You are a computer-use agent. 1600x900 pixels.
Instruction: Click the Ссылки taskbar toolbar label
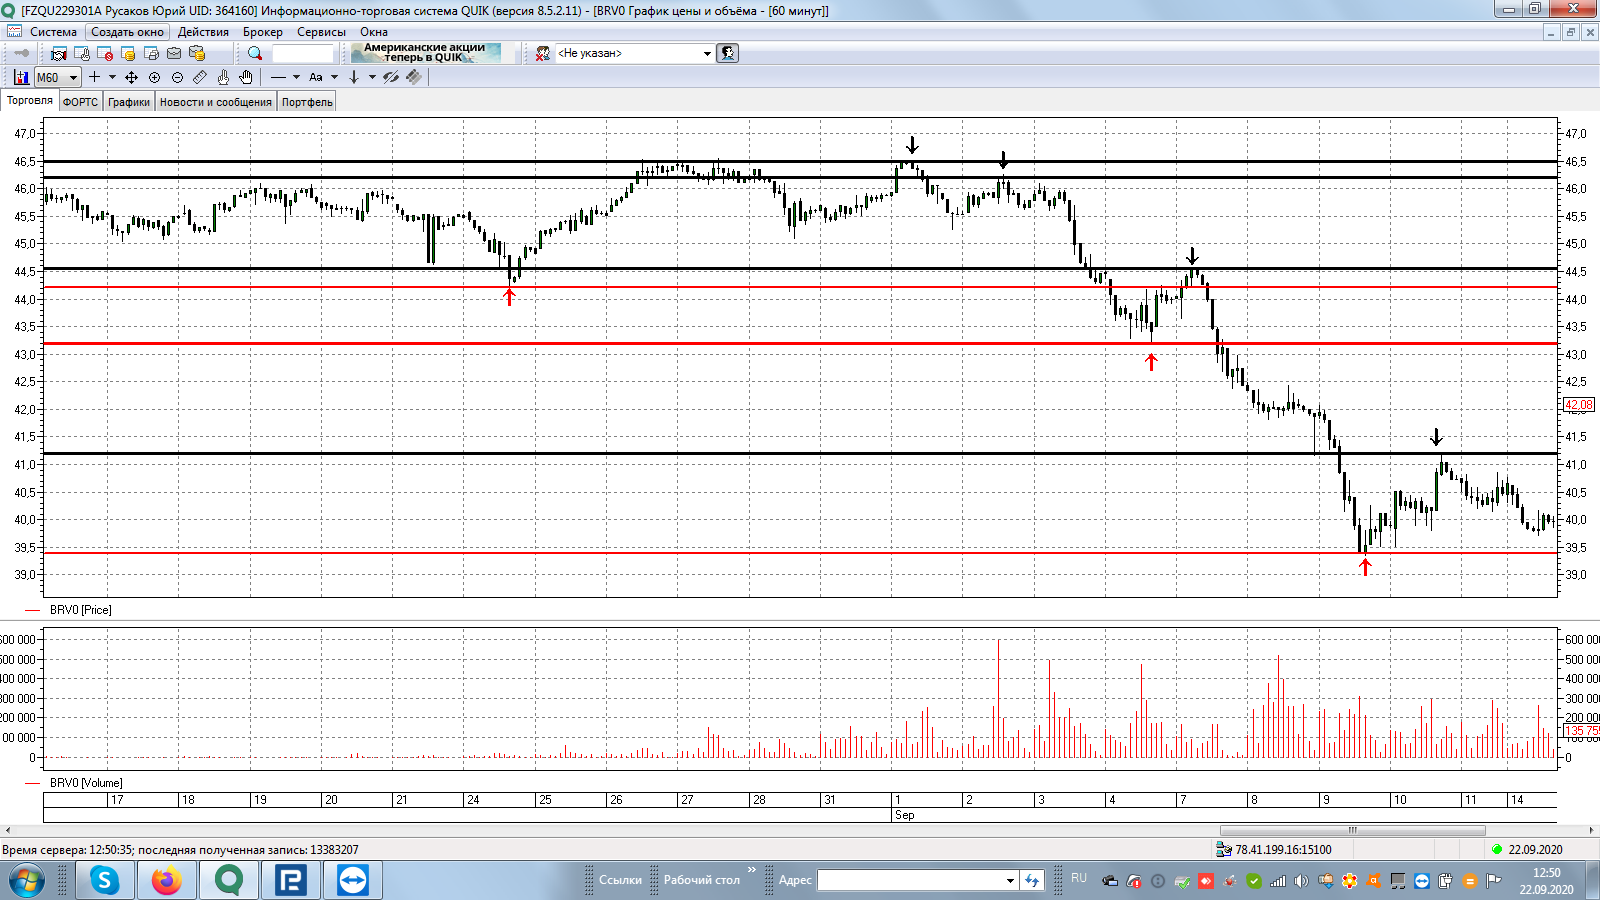(x=620, y=880)
